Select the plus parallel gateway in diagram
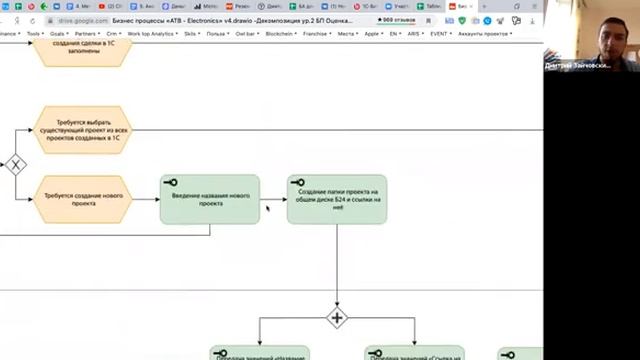The width and height of the screenshot is (640, 360). [x=337, y=318]
